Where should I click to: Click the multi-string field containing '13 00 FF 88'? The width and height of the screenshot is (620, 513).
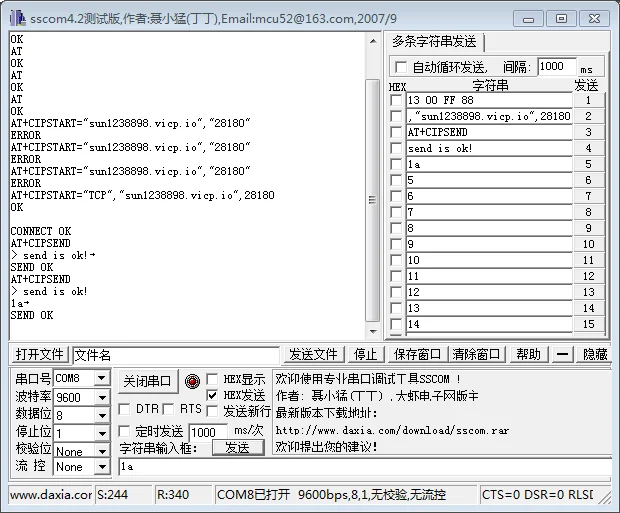click(x=489, y=100)
